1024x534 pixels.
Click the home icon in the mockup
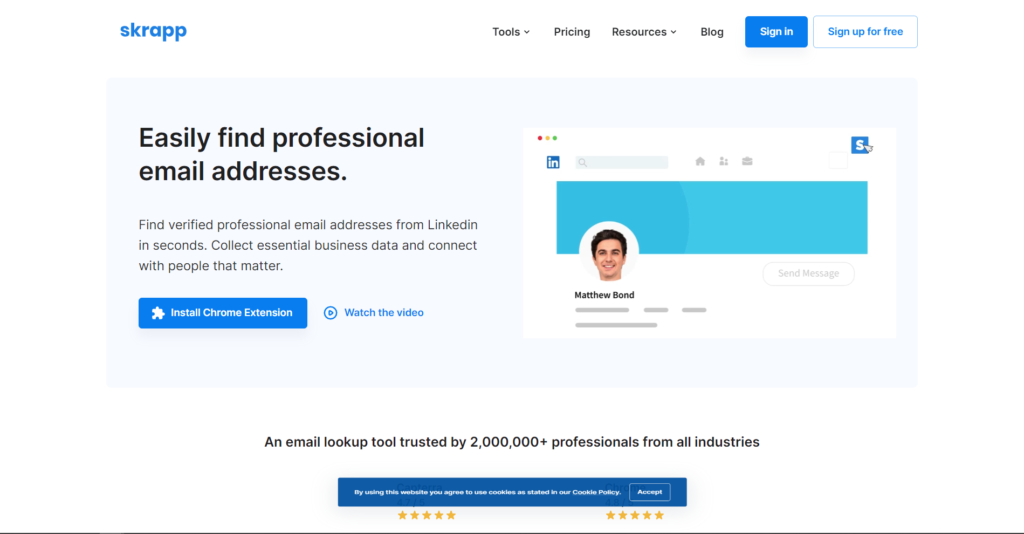tap(700, 161)
